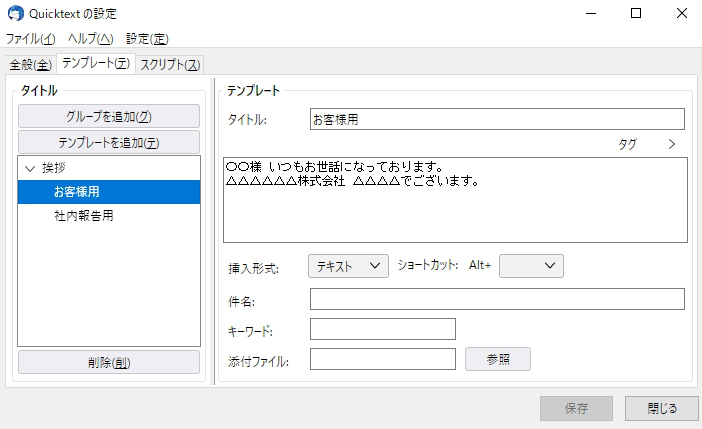Screen dimensions: 702x429
Task: Select the 社内報告用 template
Action: (x=84, y=215)
